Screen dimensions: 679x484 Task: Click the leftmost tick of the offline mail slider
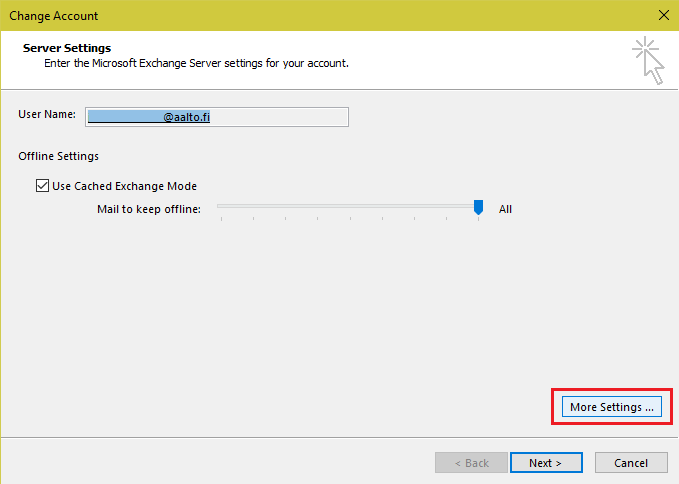click(220, 217)
